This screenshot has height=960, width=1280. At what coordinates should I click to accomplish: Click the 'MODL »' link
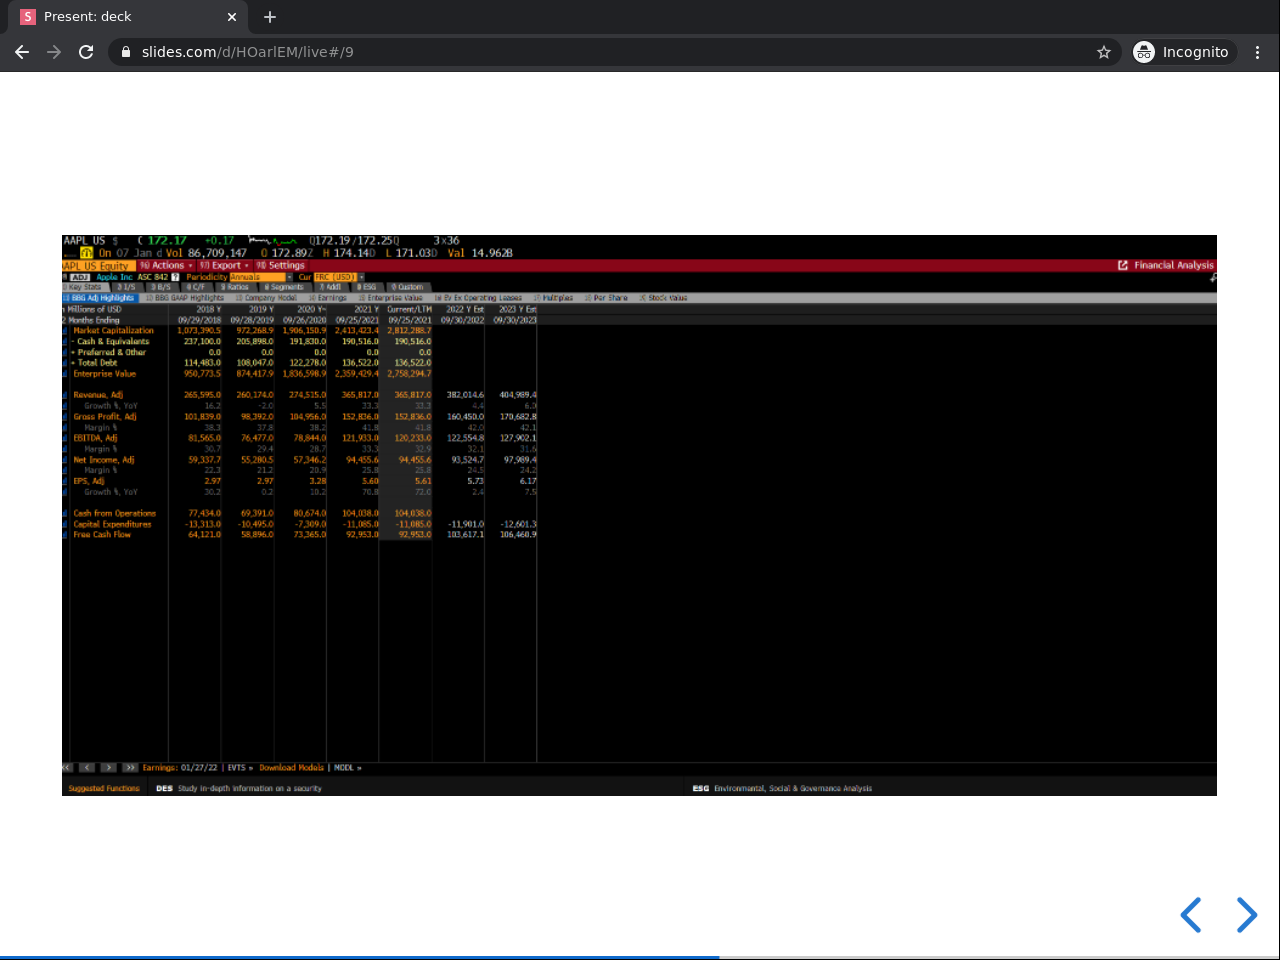coord(347,768)
